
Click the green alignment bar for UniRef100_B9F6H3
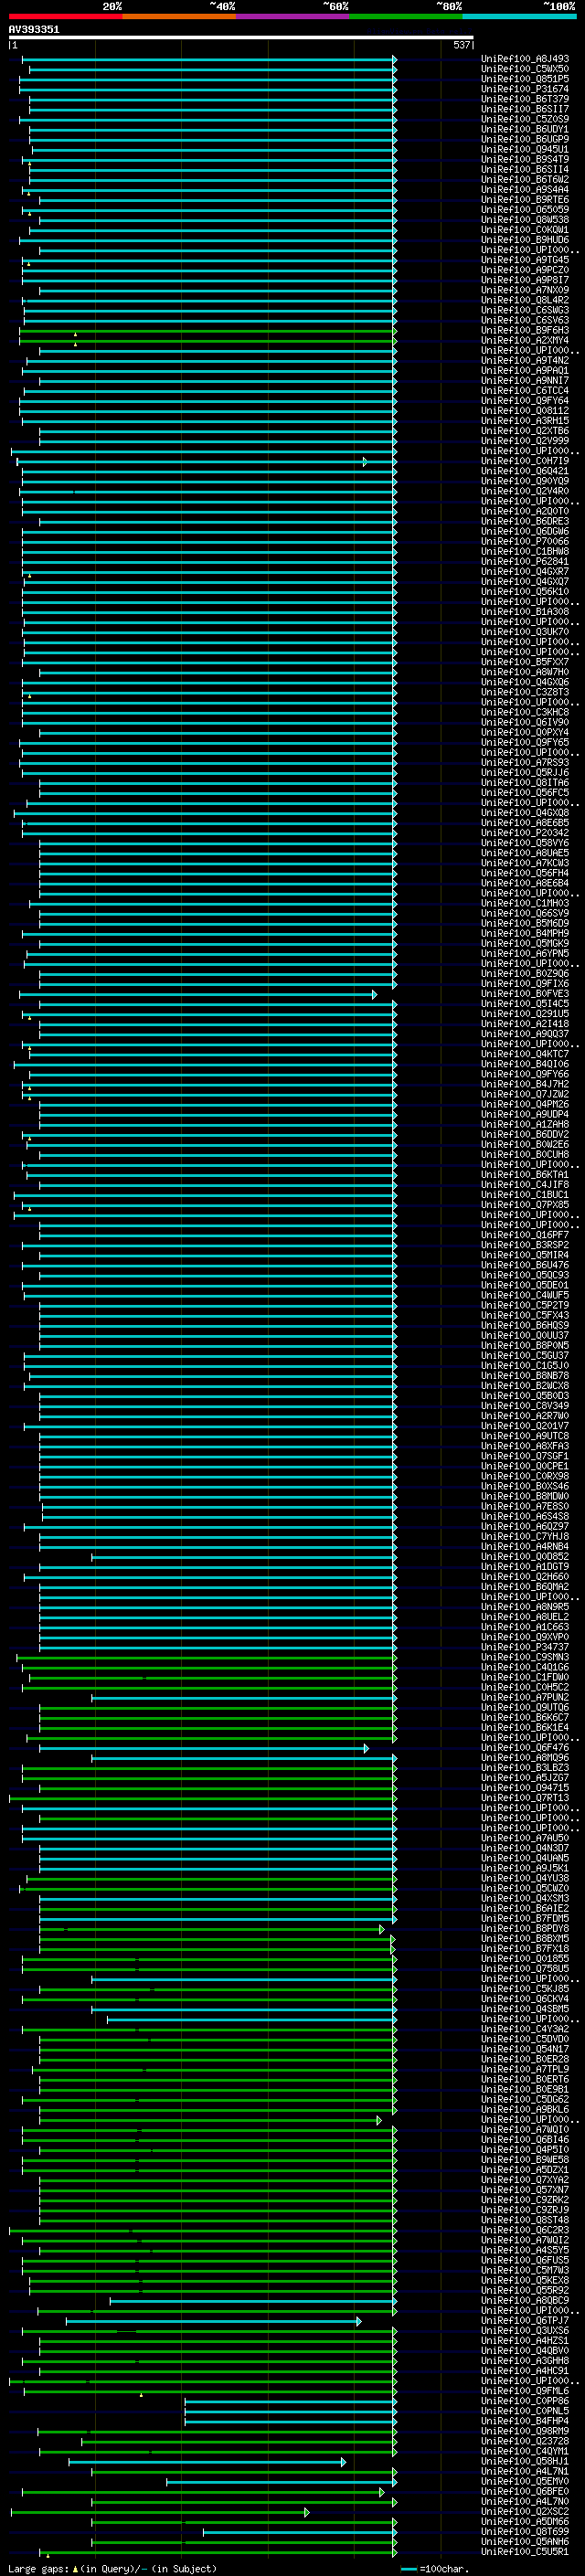[209, 331]
